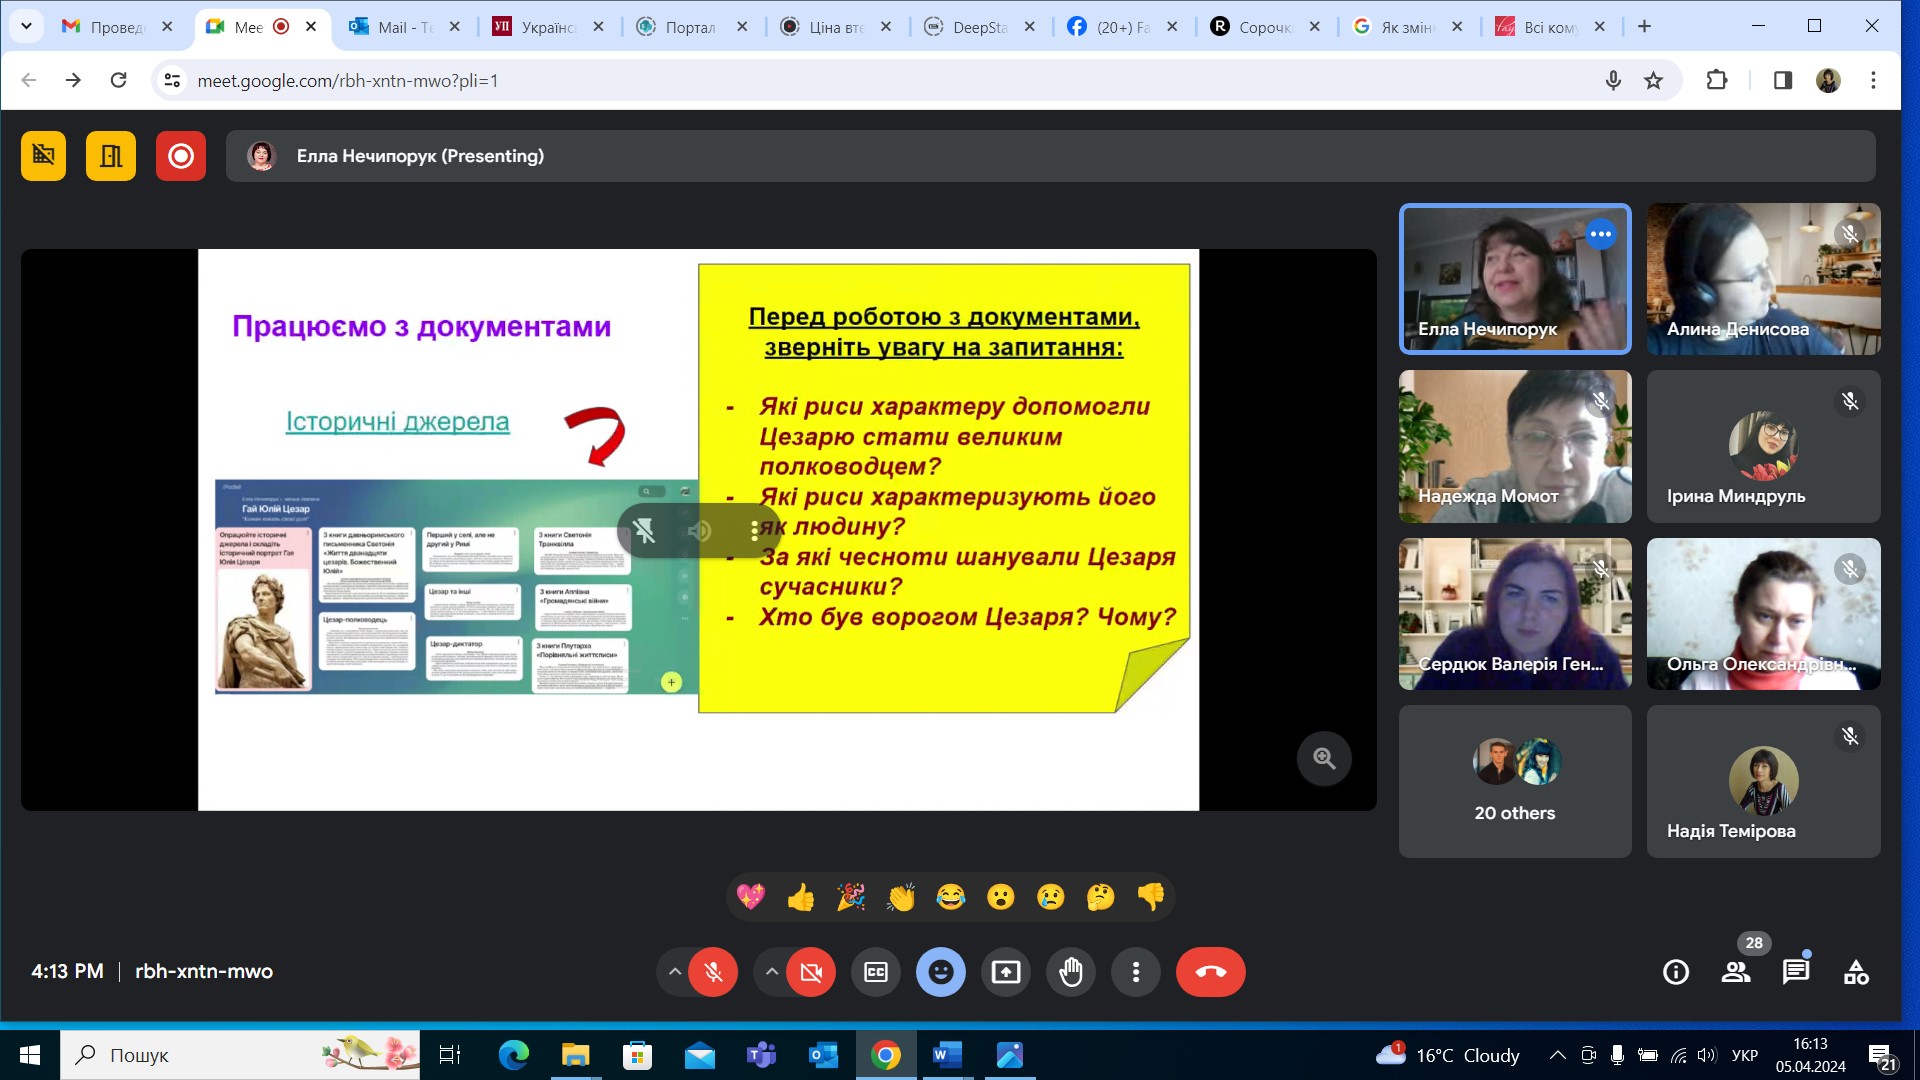This screenshot has height=1080, width=1920.
Task: Click the yellow door extension icon
Action: click(111, 156)
